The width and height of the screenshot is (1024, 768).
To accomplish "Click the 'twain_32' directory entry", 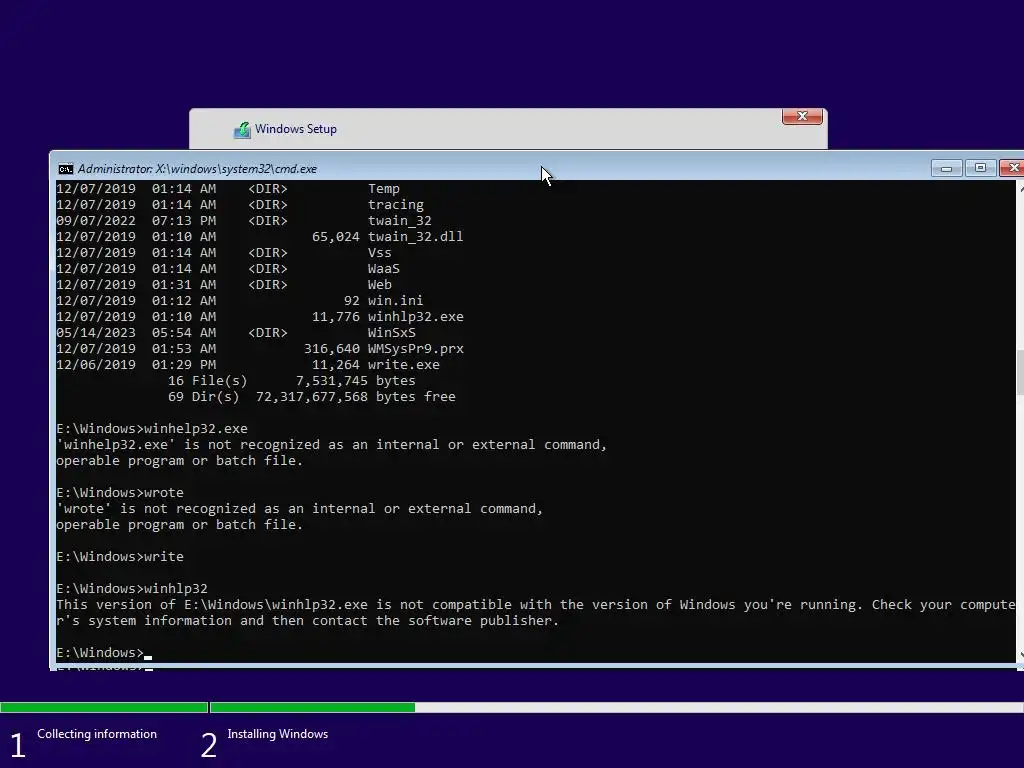I will (x=400, y=221).
